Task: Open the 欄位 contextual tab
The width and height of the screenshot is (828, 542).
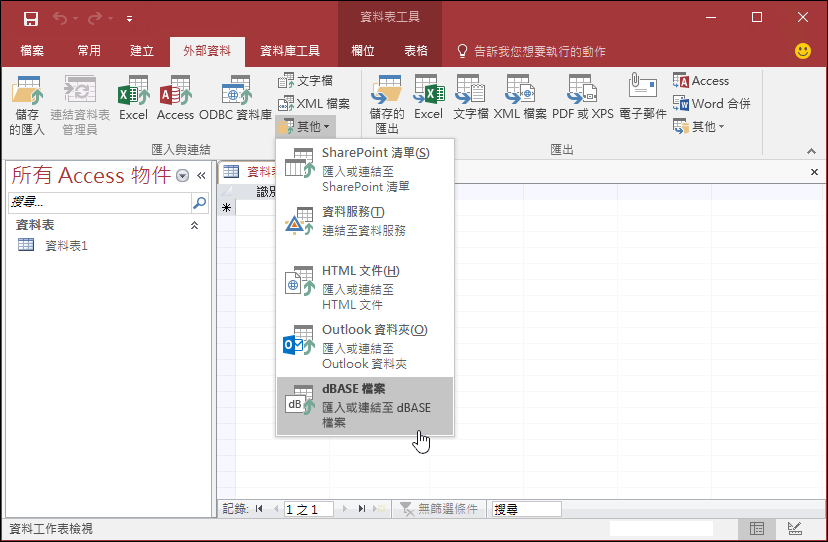Action: pyautogui.click(x=363, y=51)
